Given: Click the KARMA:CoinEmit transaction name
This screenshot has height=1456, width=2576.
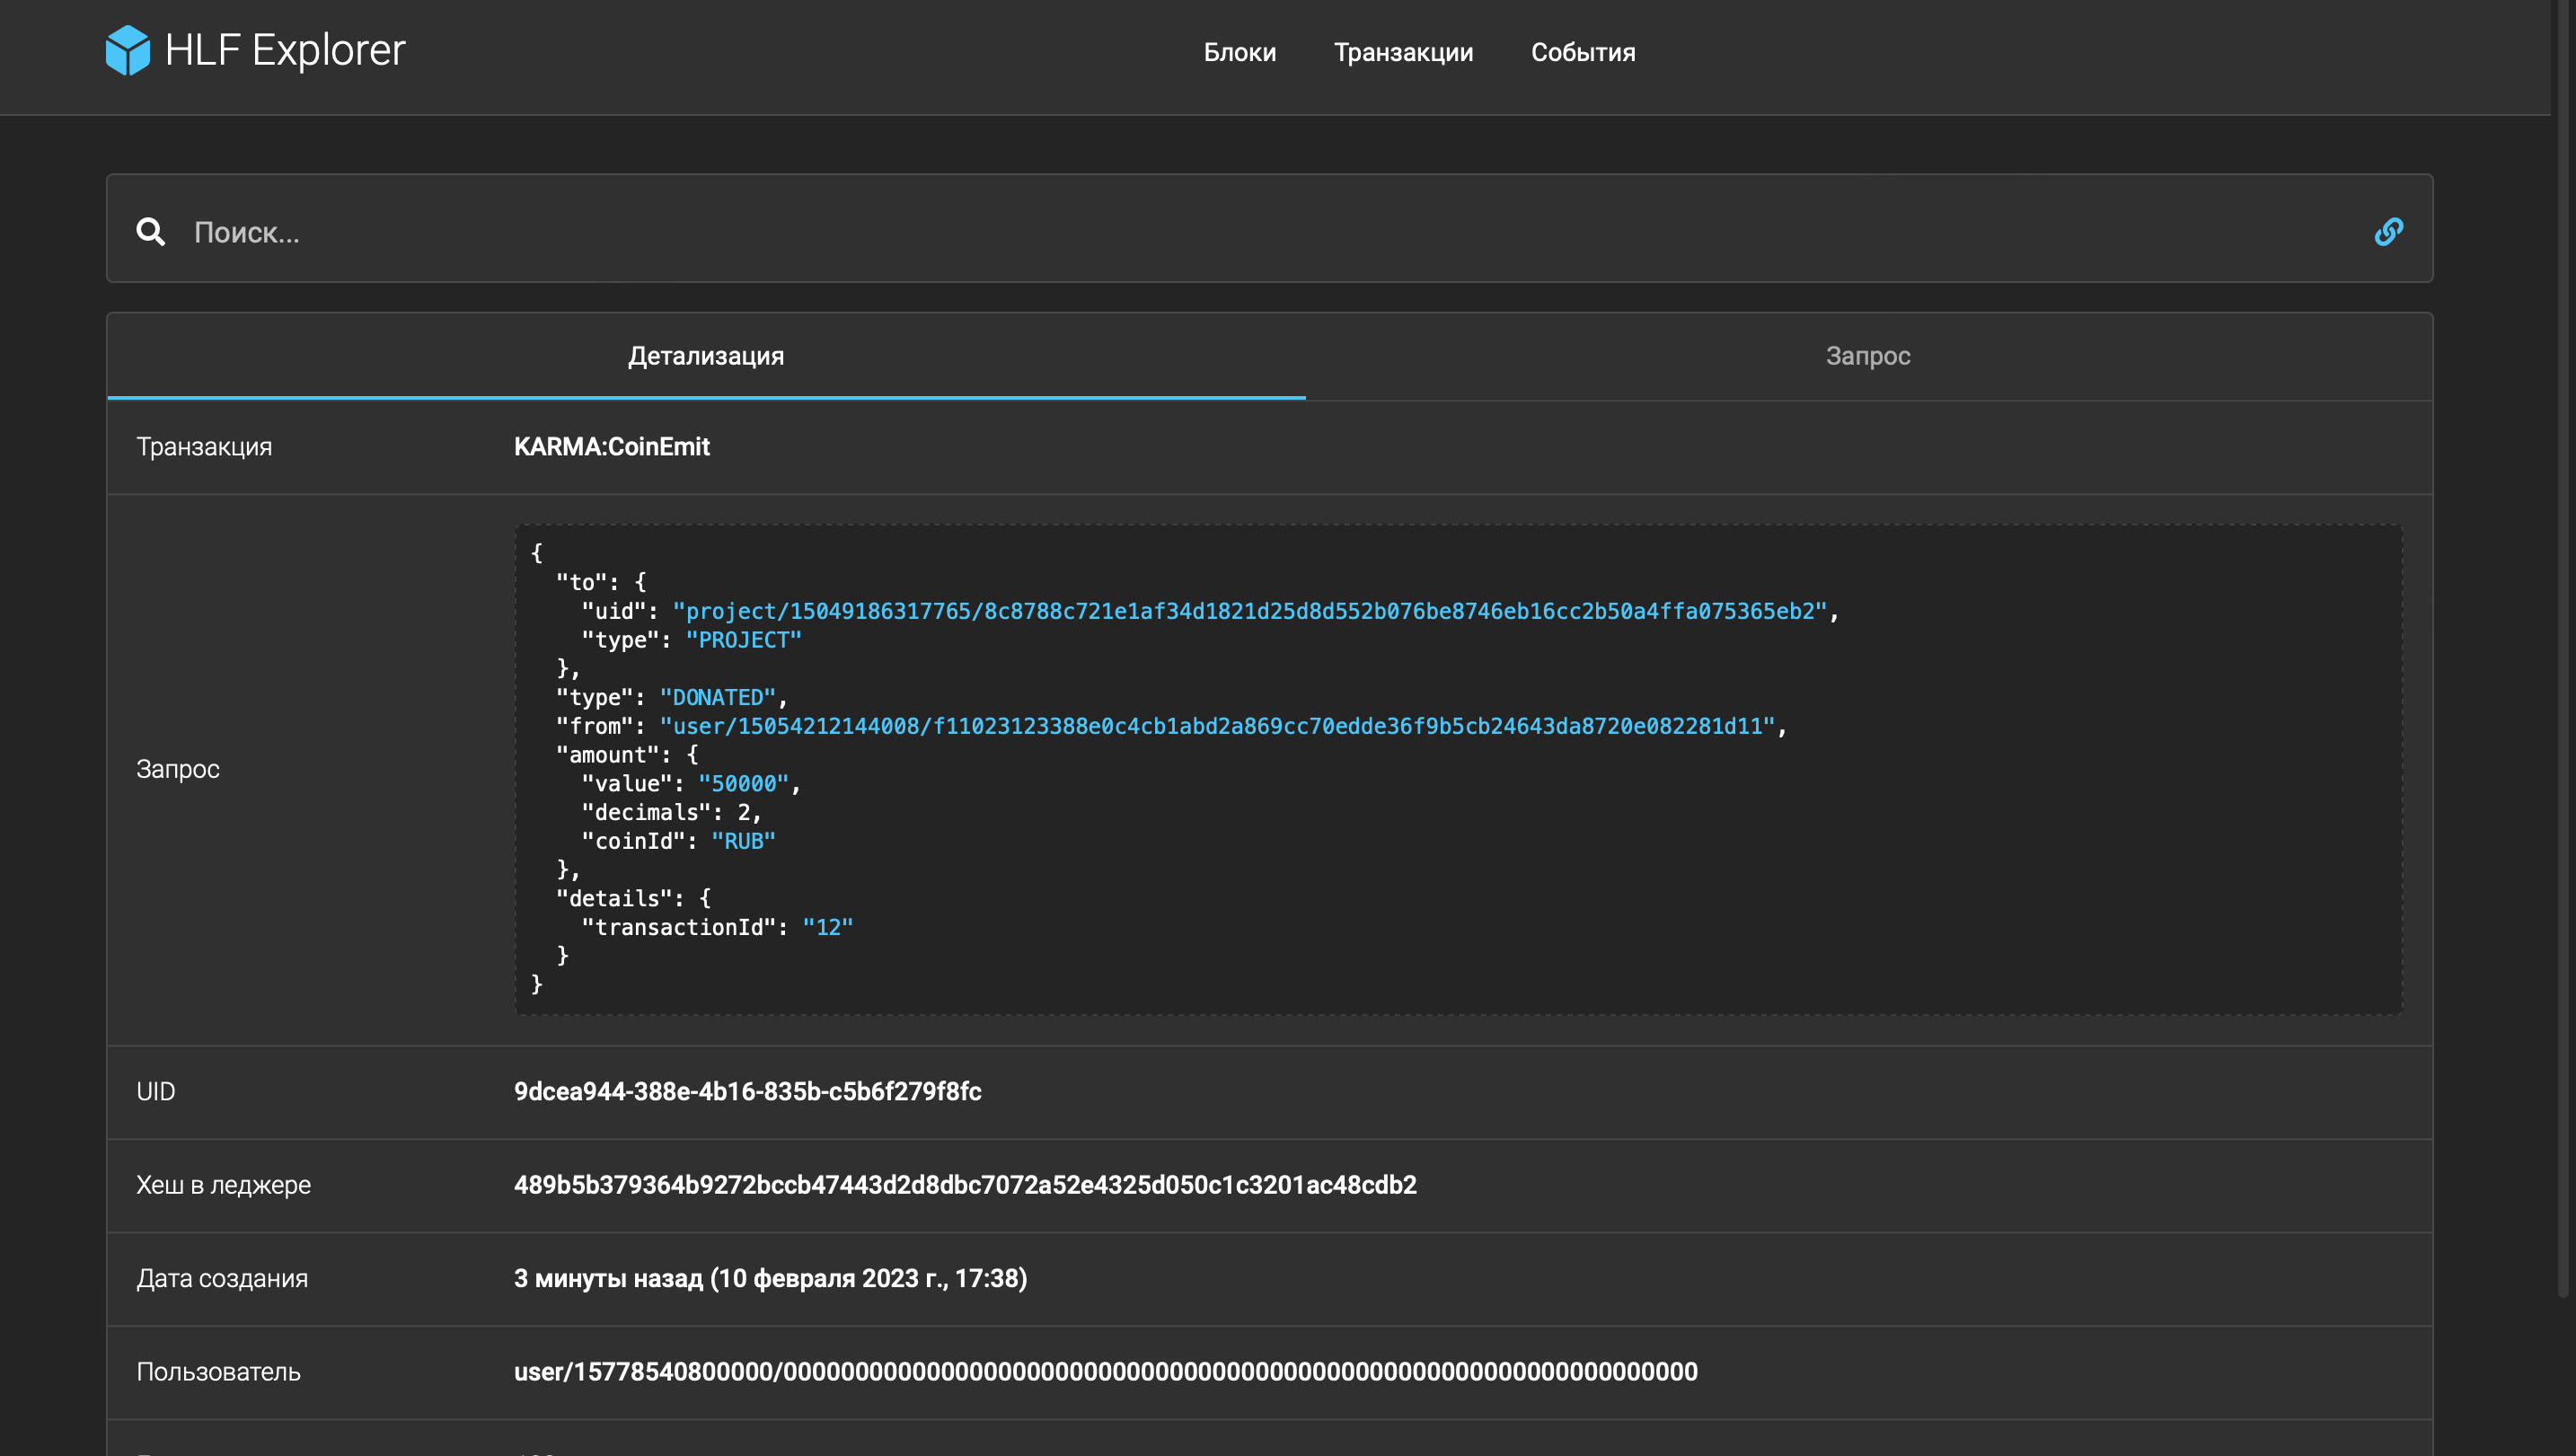Looking at the screenshot, I should tap(612, 447).
